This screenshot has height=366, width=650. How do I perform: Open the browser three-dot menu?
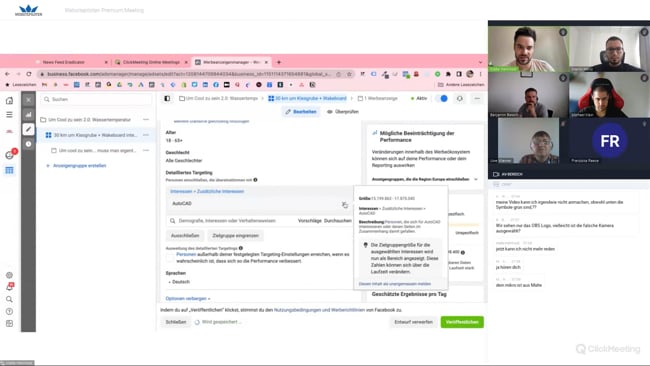(480, 74)
